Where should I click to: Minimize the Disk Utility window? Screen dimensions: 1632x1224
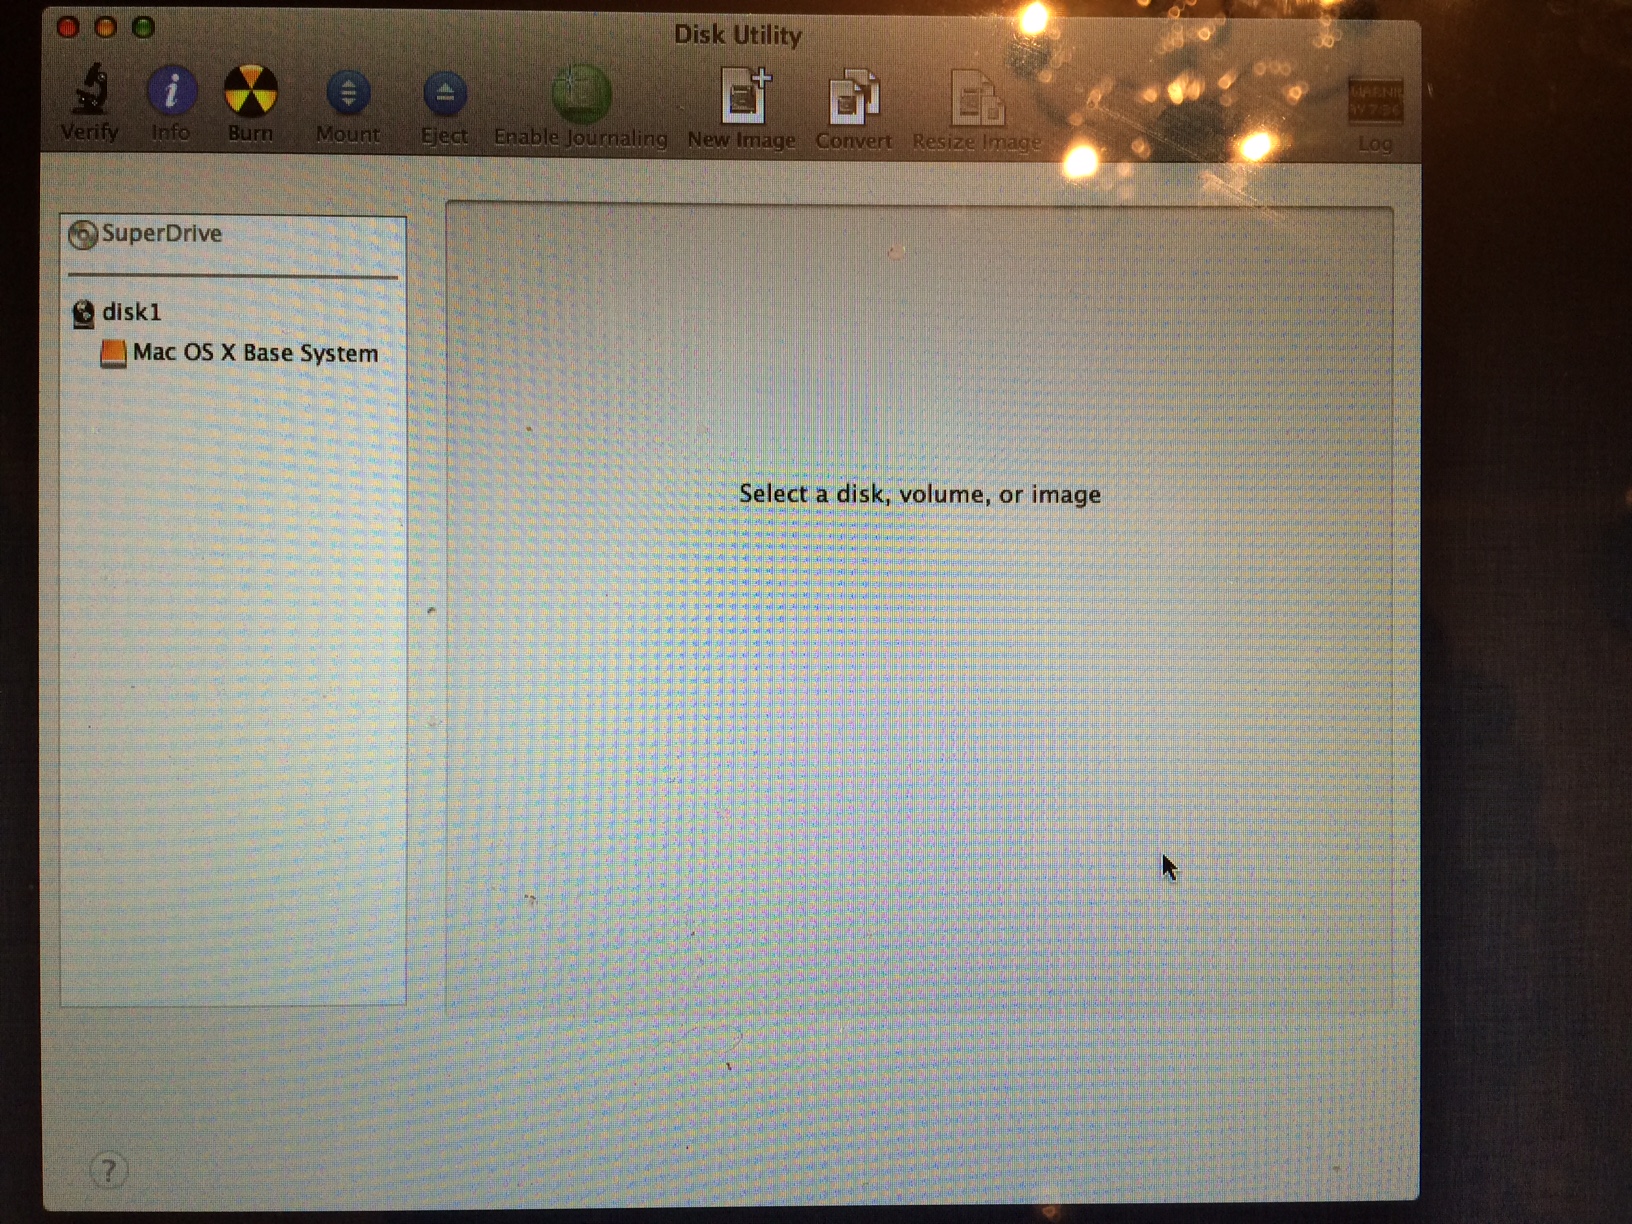point(105,27)
